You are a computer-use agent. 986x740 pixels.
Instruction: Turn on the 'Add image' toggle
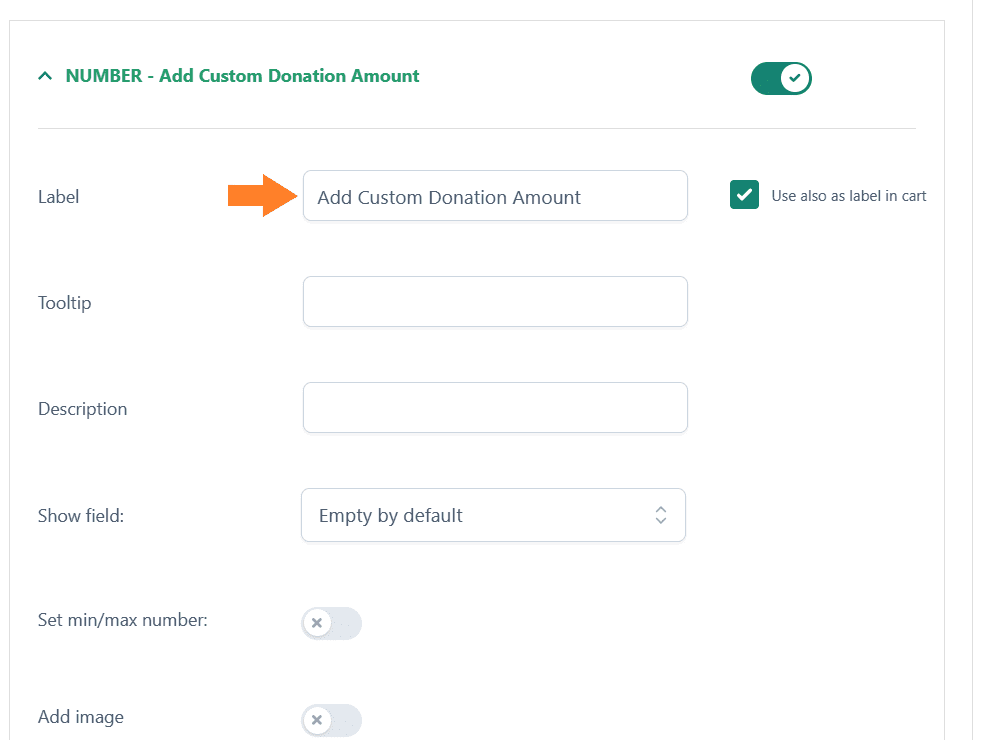[331, 720]
